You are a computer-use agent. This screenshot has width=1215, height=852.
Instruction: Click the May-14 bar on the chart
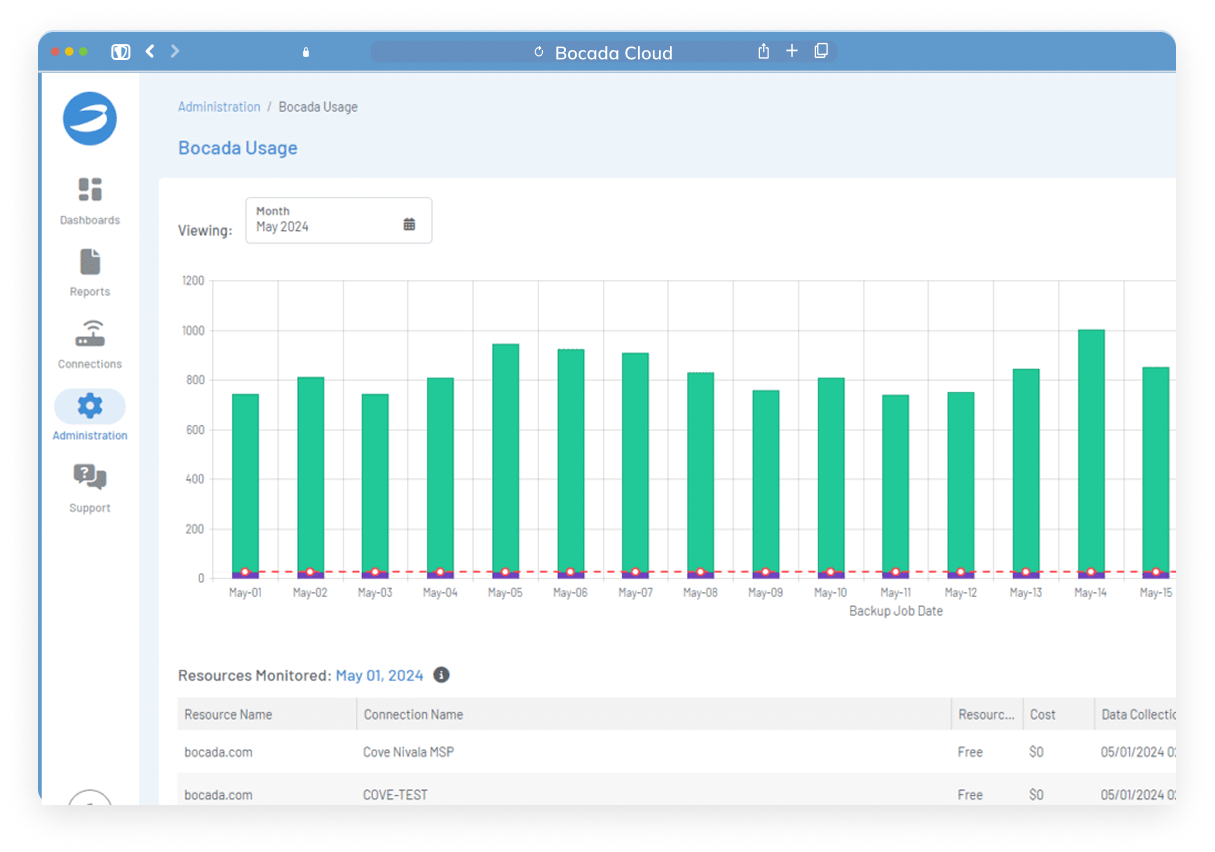click(1090, 450)
